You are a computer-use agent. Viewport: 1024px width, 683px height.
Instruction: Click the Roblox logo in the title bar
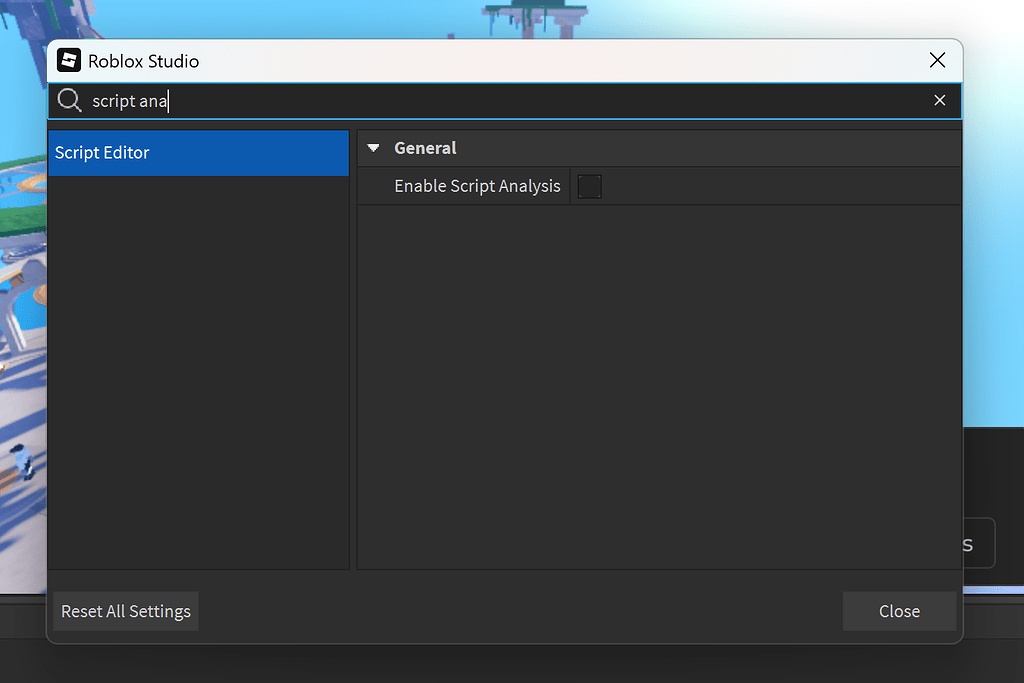(x=69, y=60)
